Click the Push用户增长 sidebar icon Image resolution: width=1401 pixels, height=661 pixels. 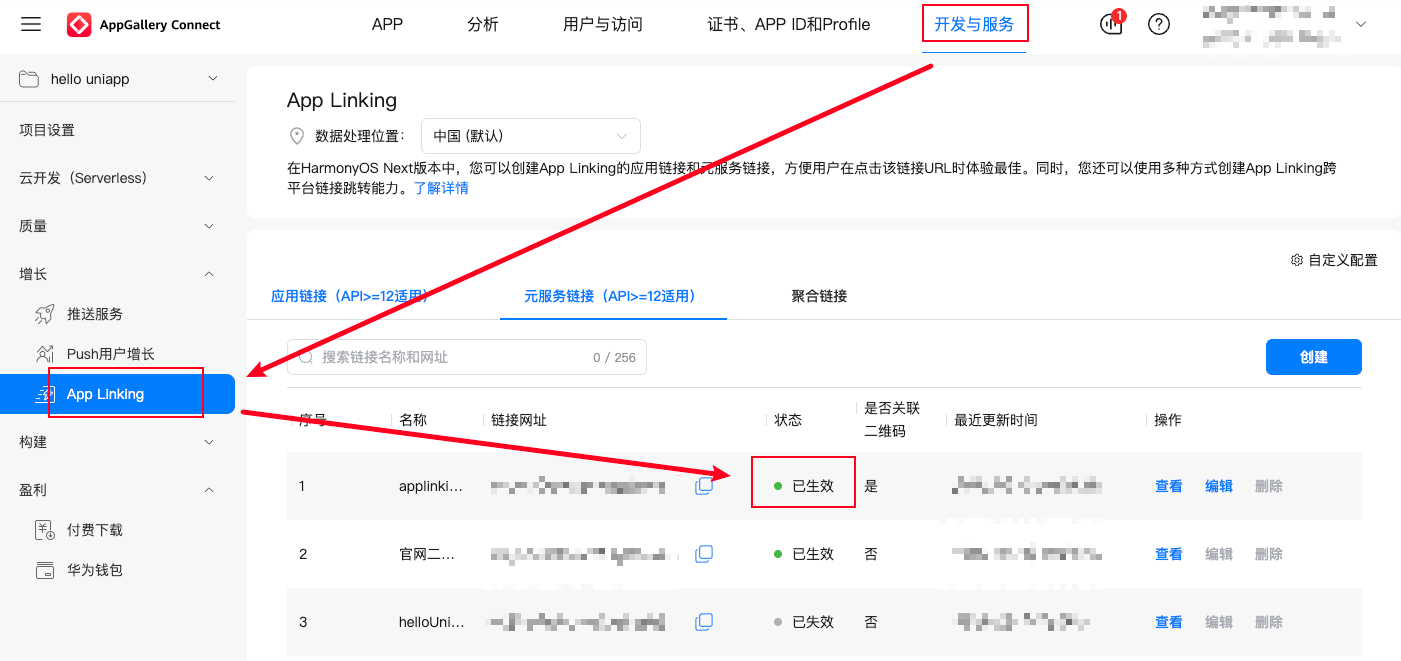coord(45,354)
